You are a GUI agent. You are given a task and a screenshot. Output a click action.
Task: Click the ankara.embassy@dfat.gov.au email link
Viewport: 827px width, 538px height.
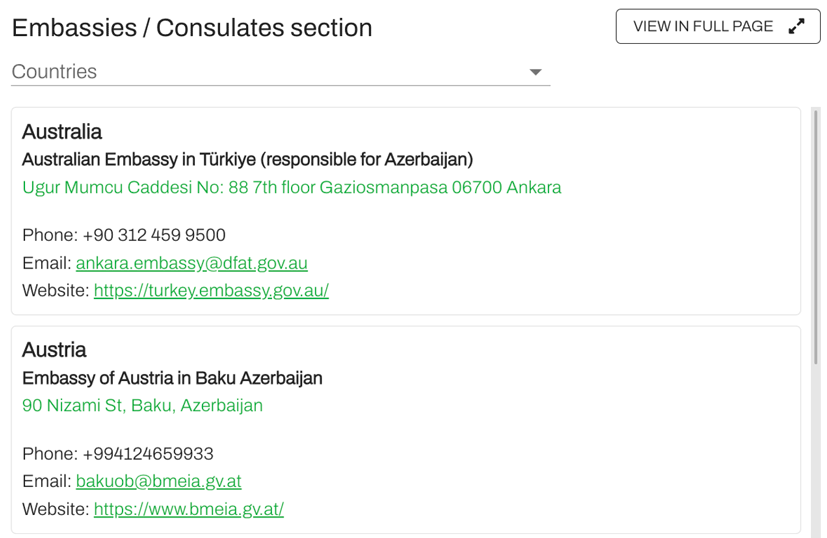pyautogui.click(x=191, y=263)
